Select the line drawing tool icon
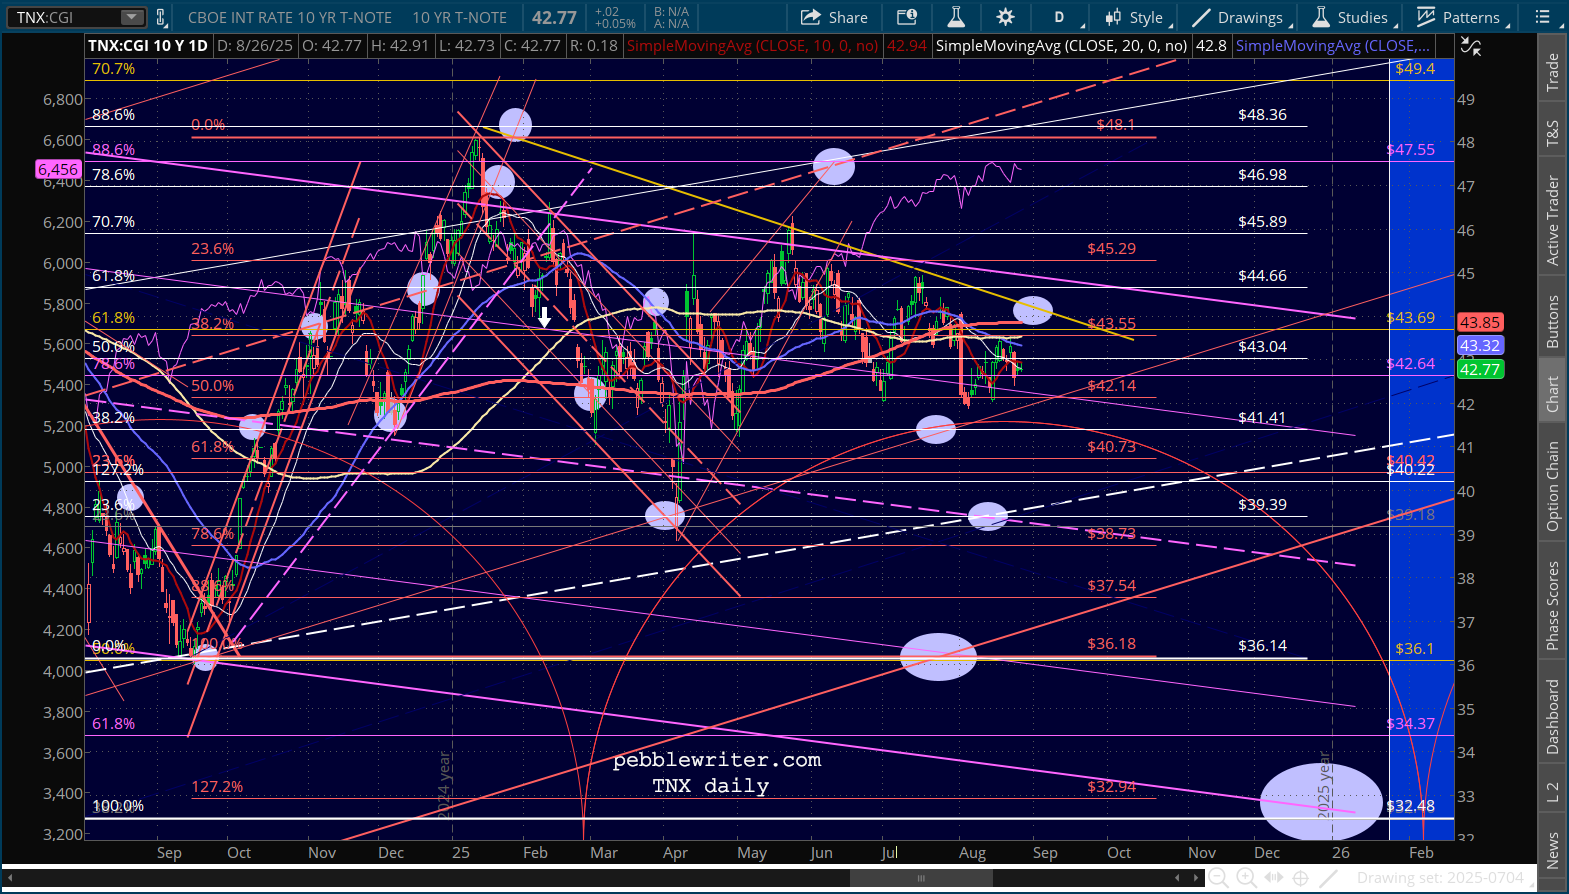Screen dimensions: 1569x894 coord(1329,878)
